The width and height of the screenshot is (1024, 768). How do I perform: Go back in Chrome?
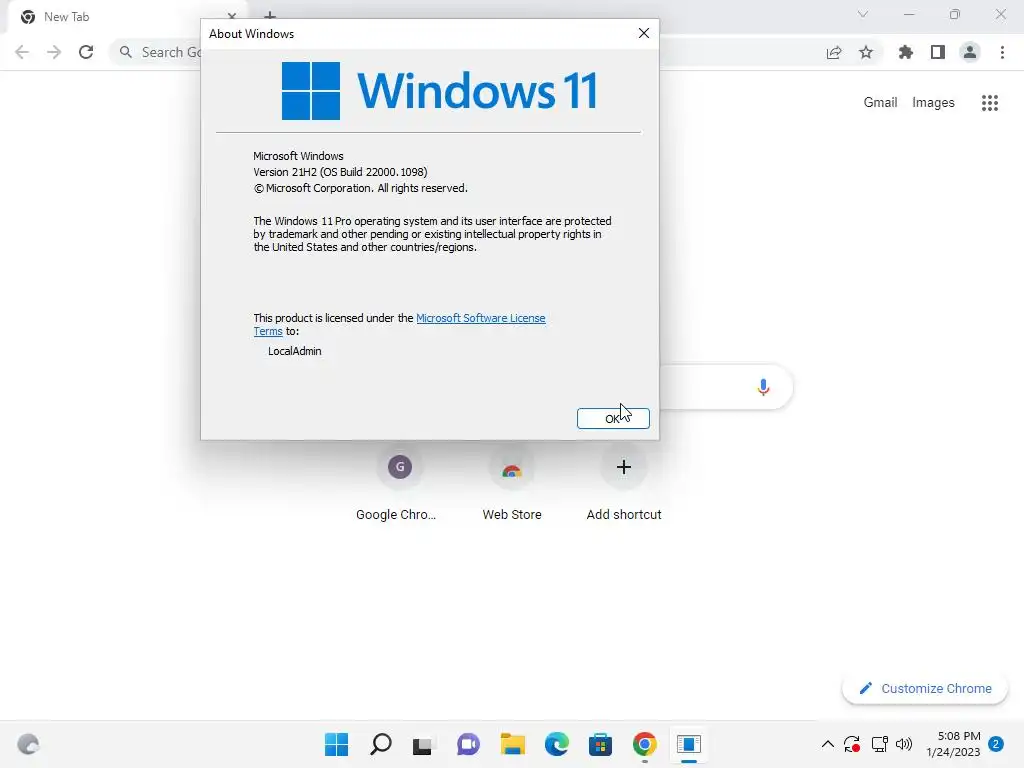click(22, 52)
